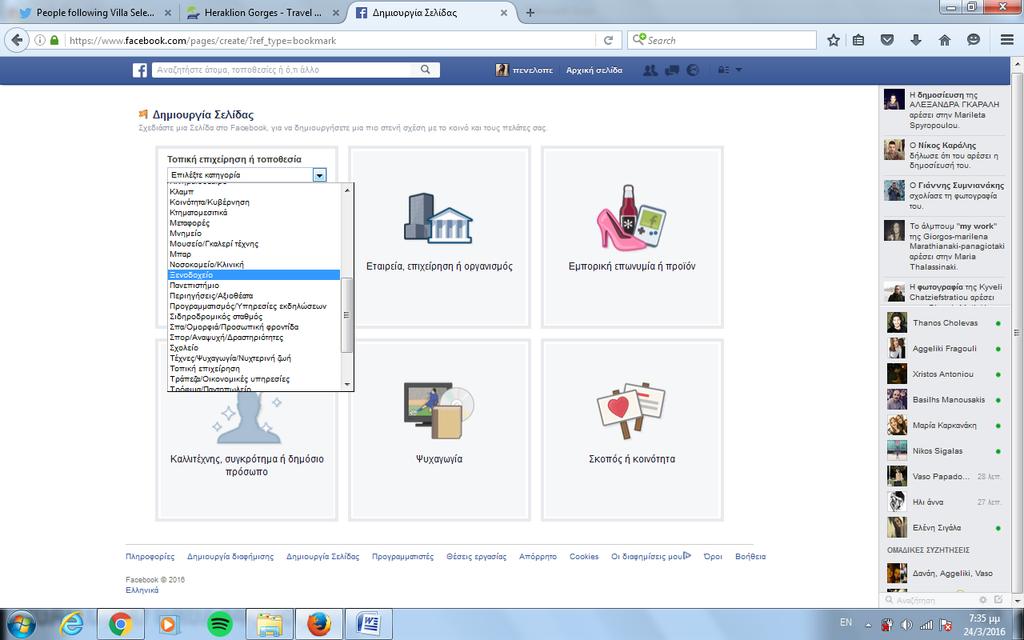
Task: Choose Σχολείο category
Action: [x=255, y=348]
